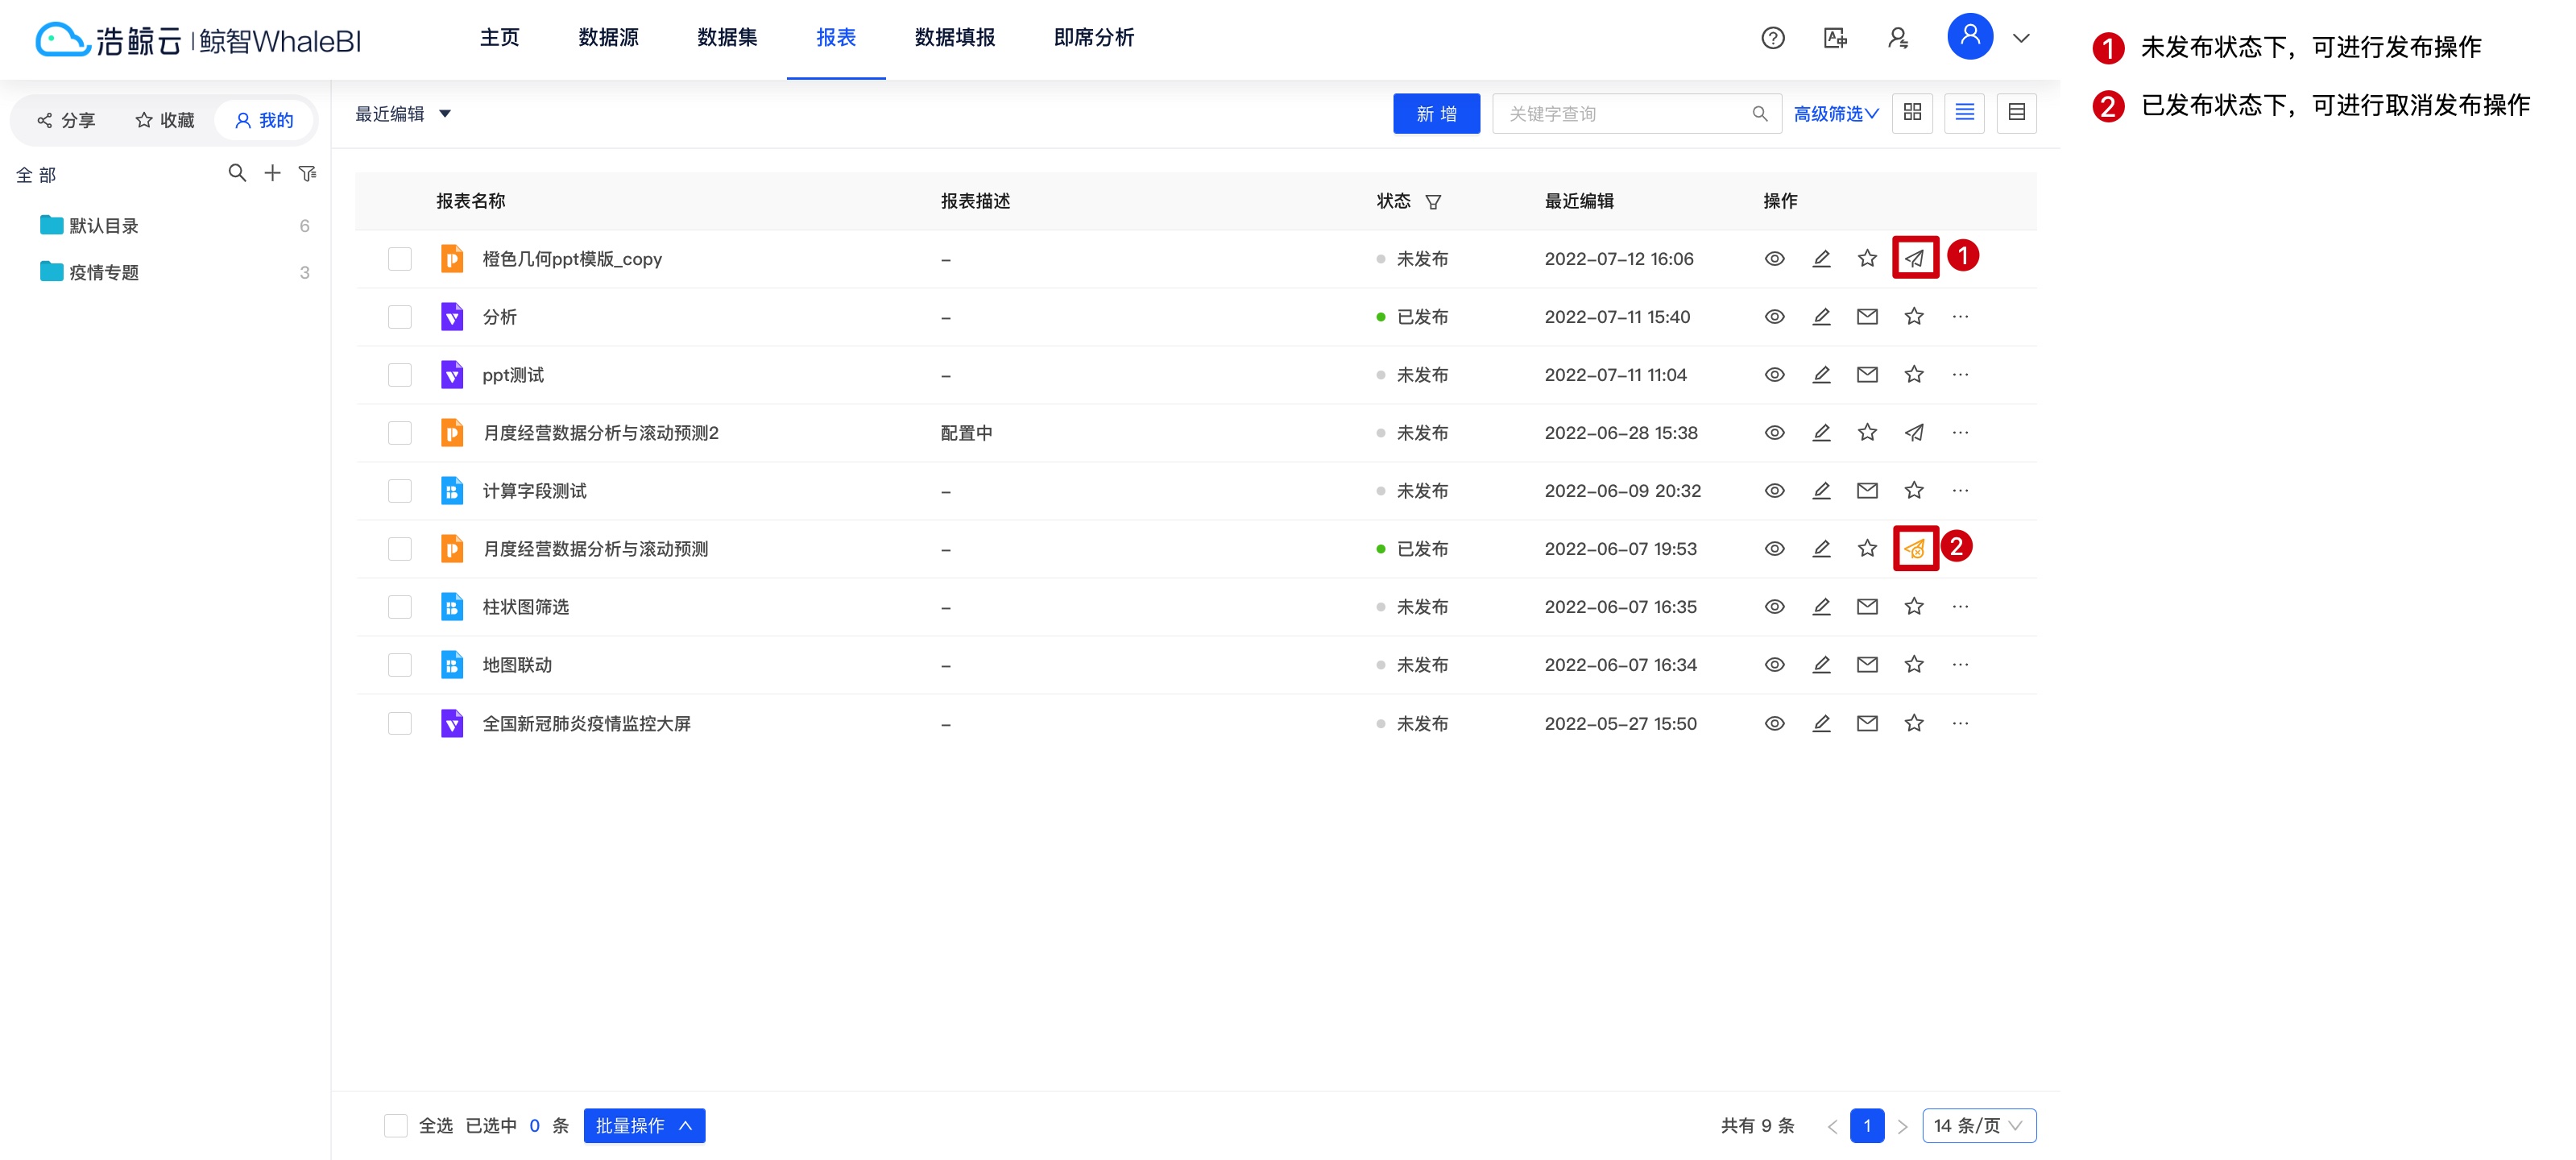Send 分析 report by mail
Screen dimensions: 2576x1160
click(x=1867, y=317)
